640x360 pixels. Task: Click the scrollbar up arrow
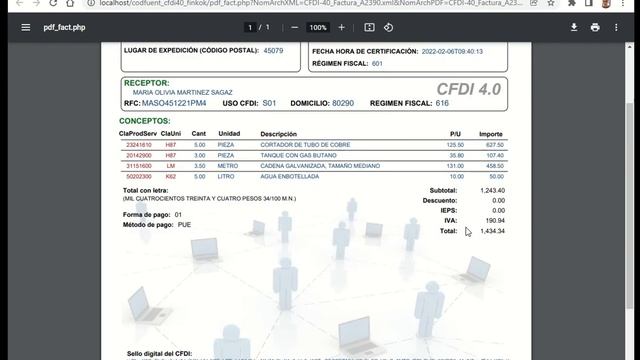[630, 47]
